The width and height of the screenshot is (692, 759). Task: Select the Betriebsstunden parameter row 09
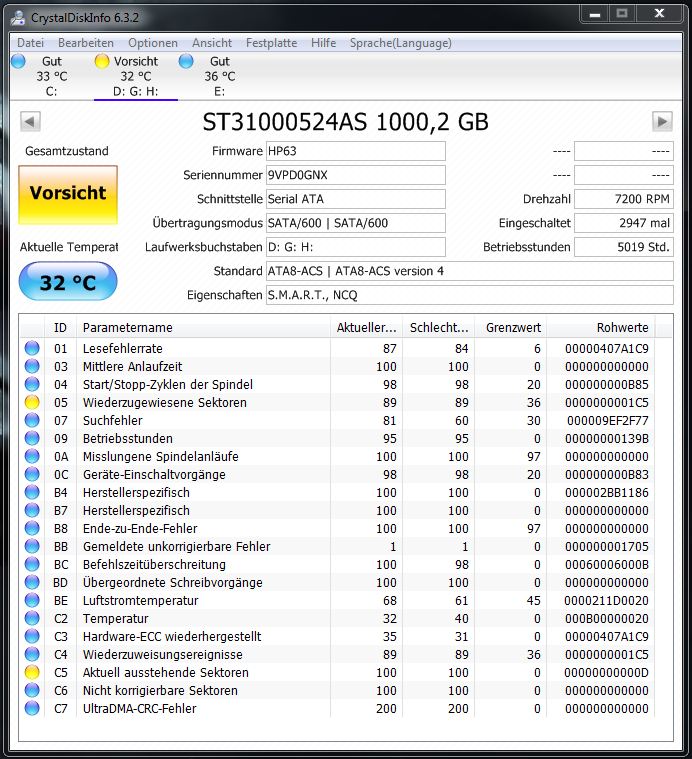[337, 439]
